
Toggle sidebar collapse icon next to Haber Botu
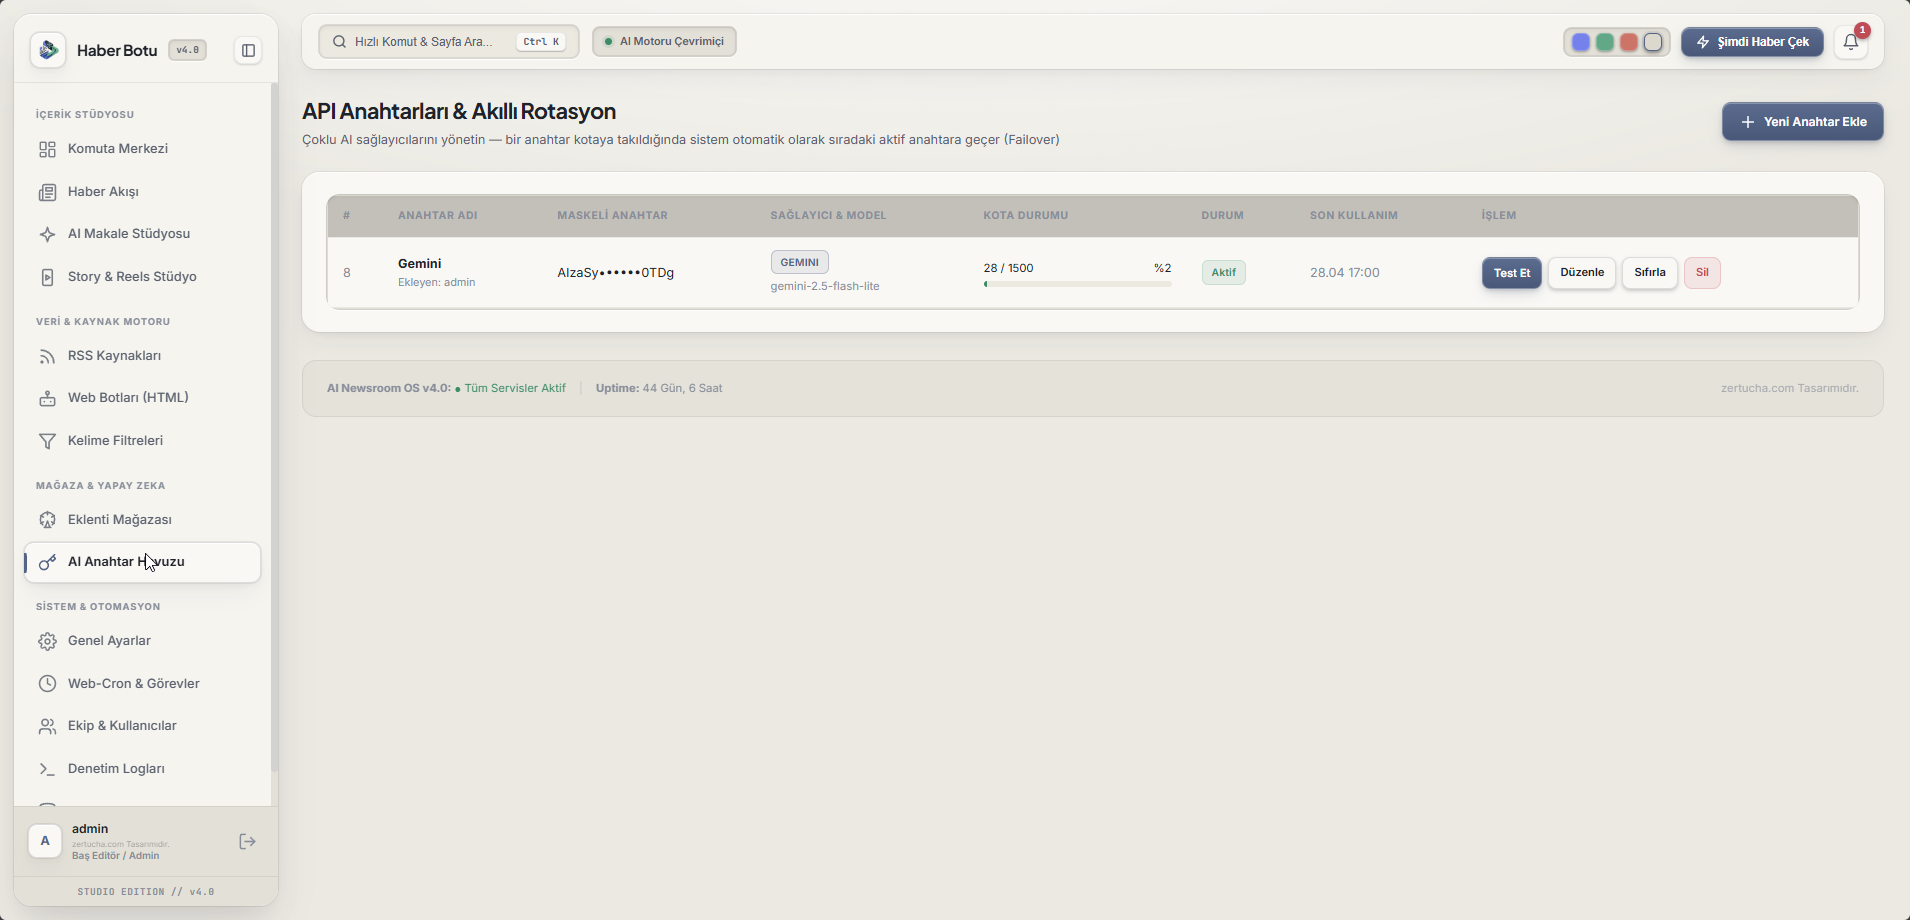[248, 50]
